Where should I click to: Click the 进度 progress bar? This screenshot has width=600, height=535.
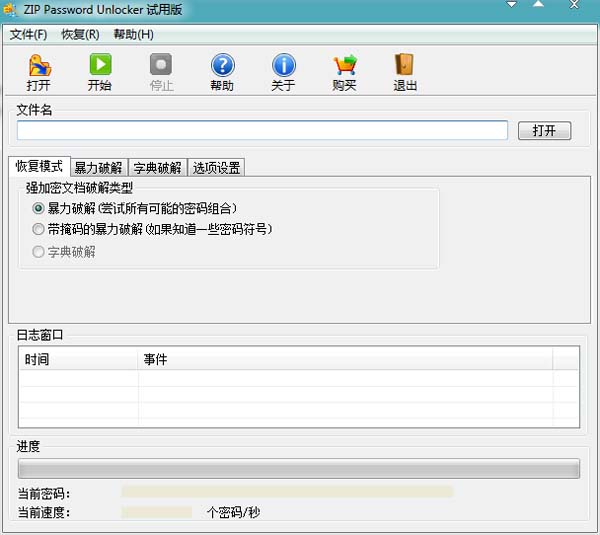coord(299,469)
